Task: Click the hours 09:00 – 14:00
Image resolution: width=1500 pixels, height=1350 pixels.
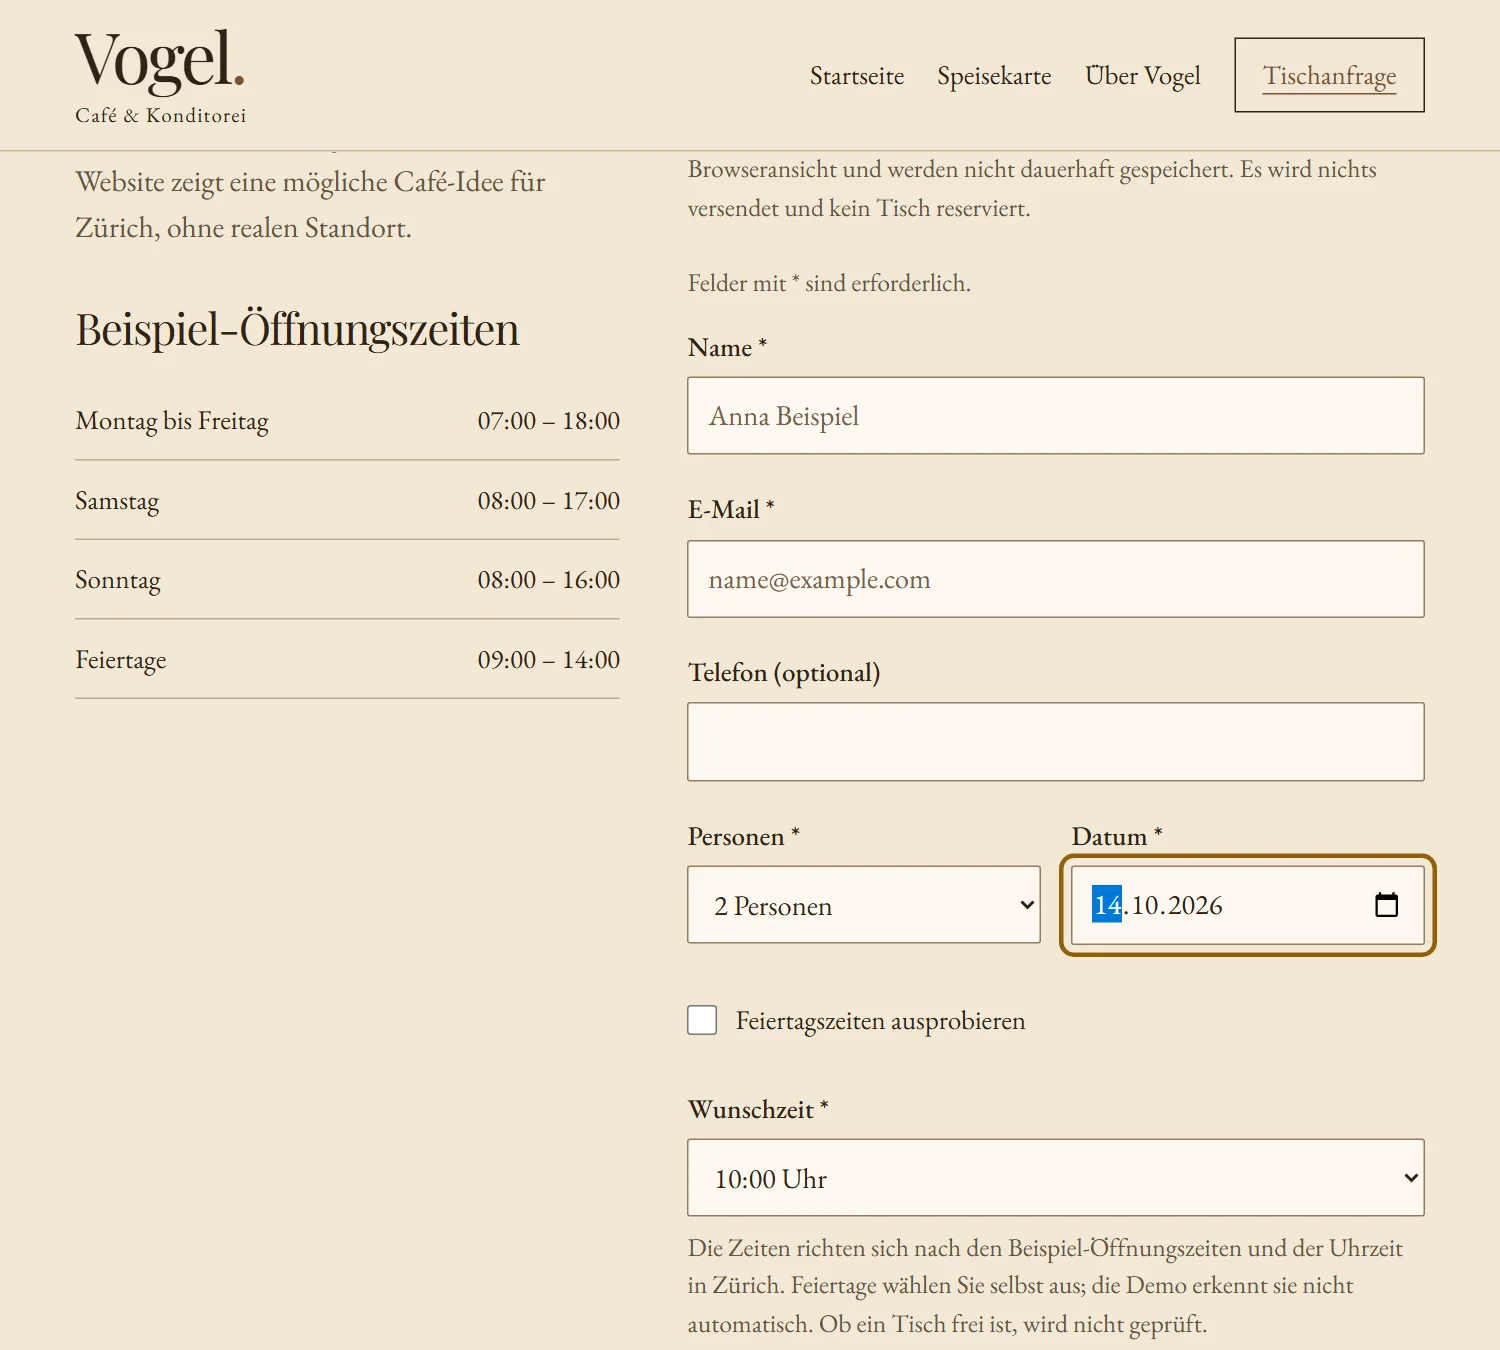Action: pos(549,660)
